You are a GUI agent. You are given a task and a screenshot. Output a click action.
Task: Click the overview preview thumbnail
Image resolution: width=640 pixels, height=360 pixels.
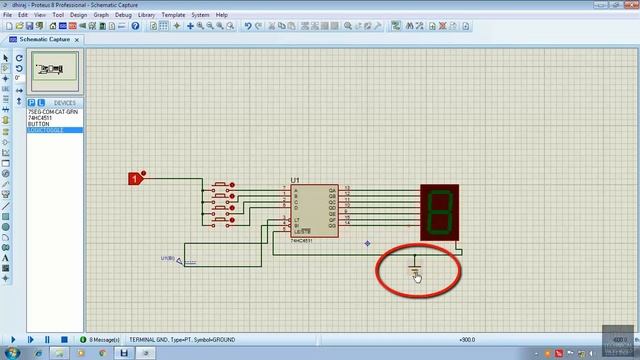click(x=55, y=71)
